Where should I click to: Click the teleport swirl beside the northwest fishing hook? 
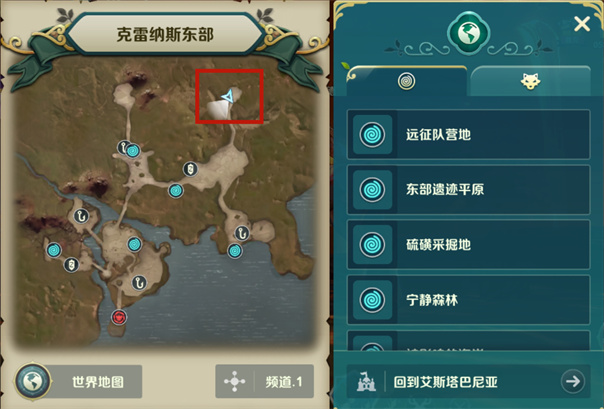[133, 151]
